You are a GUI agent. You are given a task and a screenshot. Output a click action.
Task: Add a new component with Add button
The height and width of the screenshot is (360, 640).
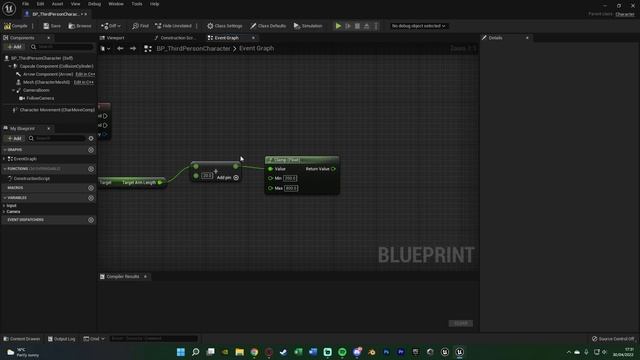[x=14, y=47]
